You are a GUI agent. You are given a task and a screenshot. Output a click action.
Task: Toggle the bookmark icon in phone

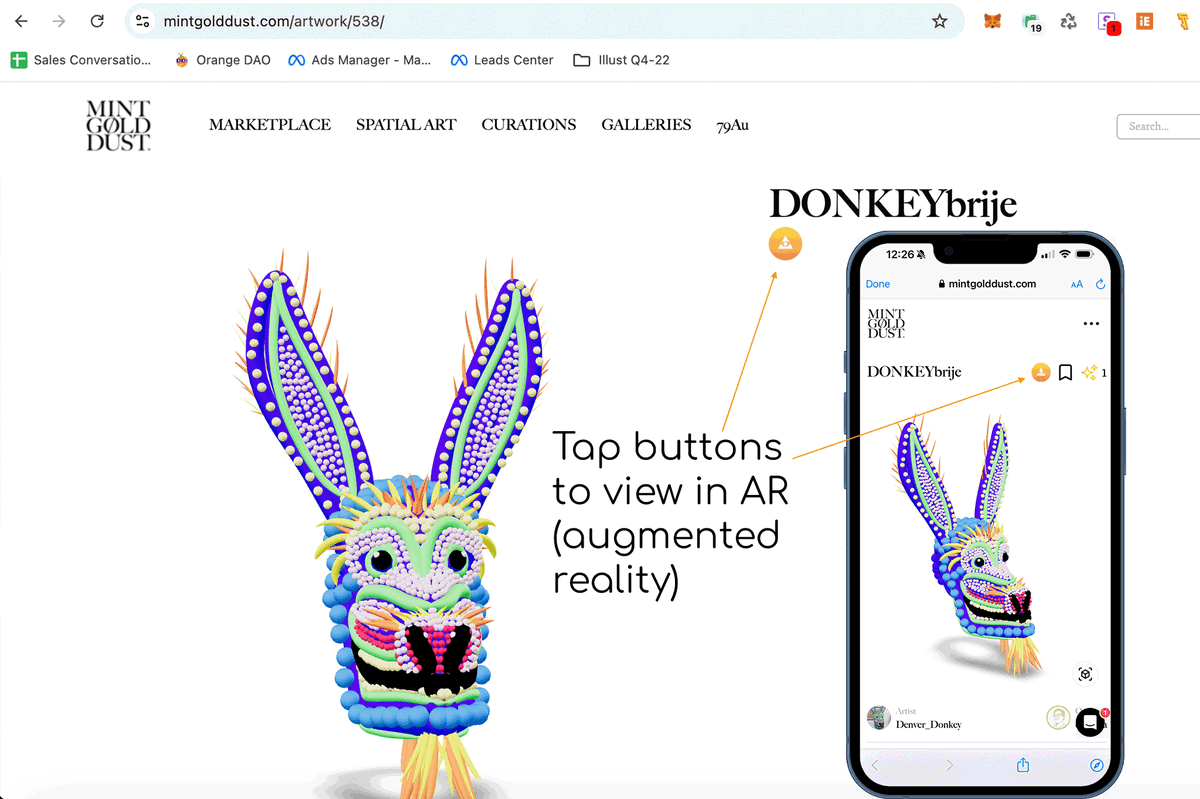[1066, 372]
